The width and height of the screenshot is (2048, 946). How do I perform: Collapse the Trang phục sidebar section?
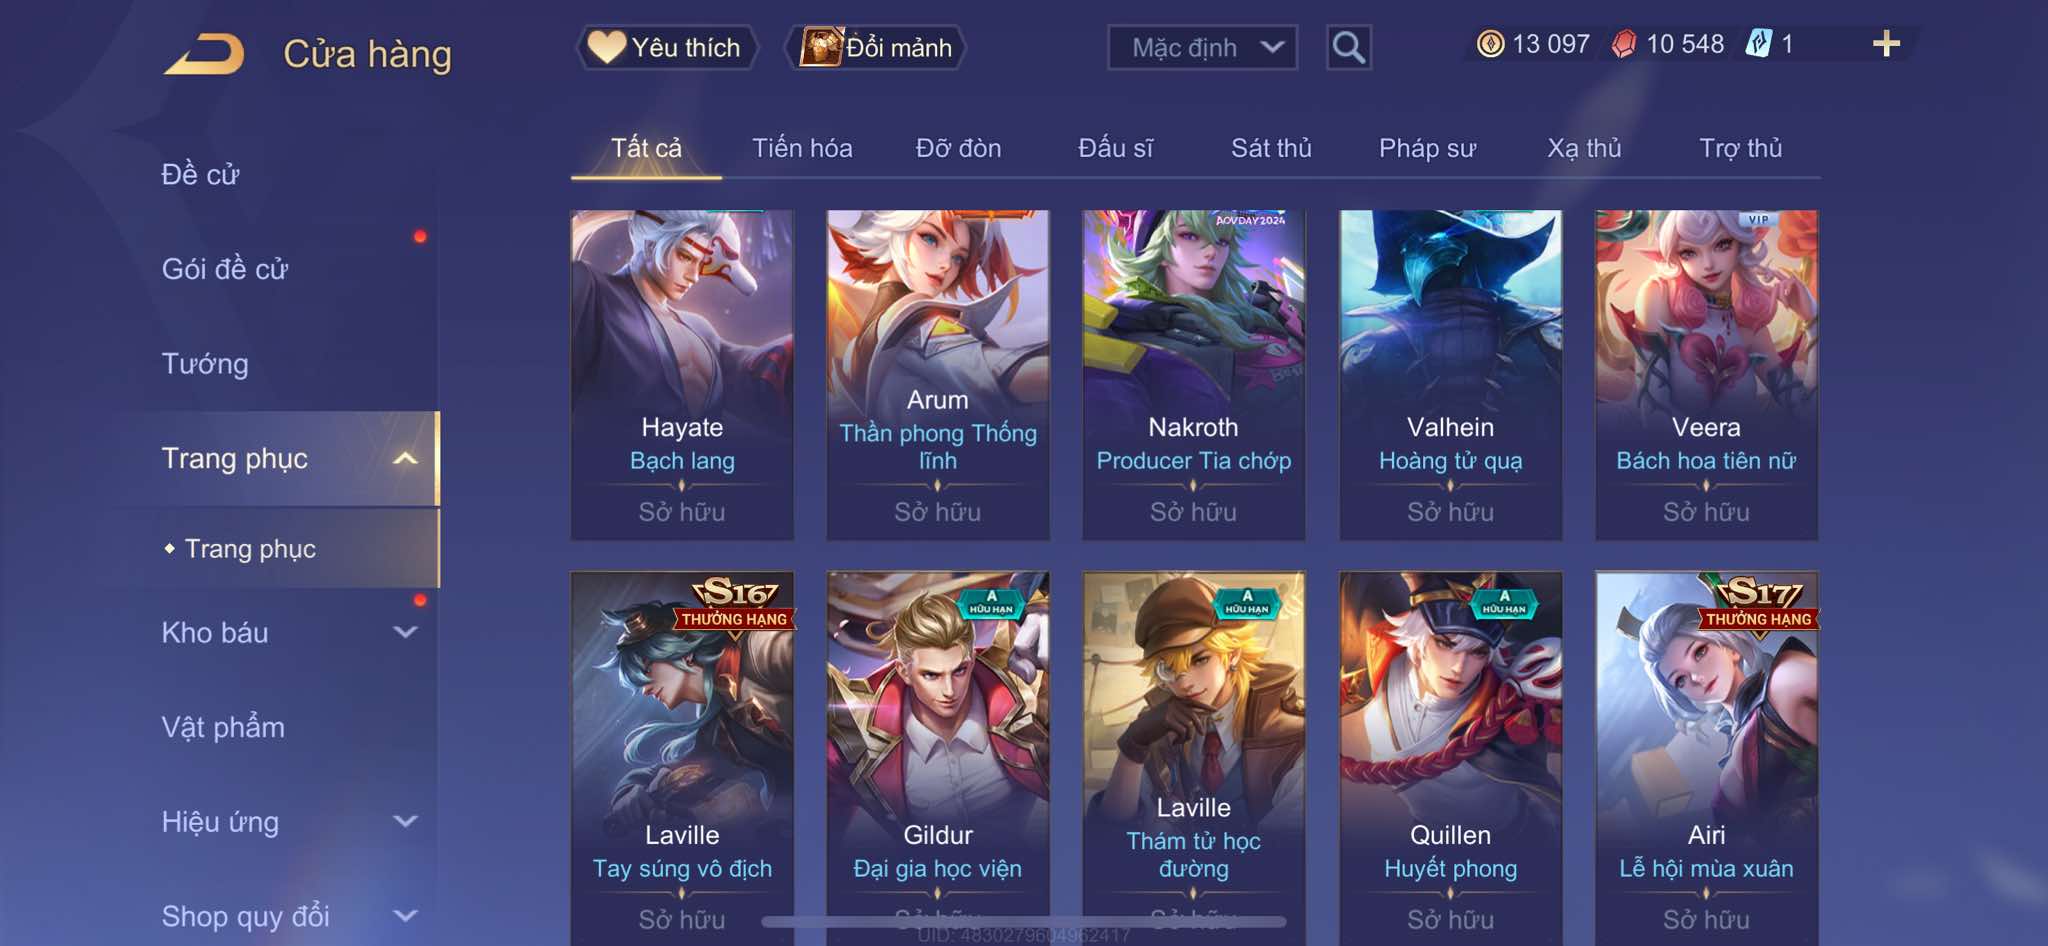point(405,458)
